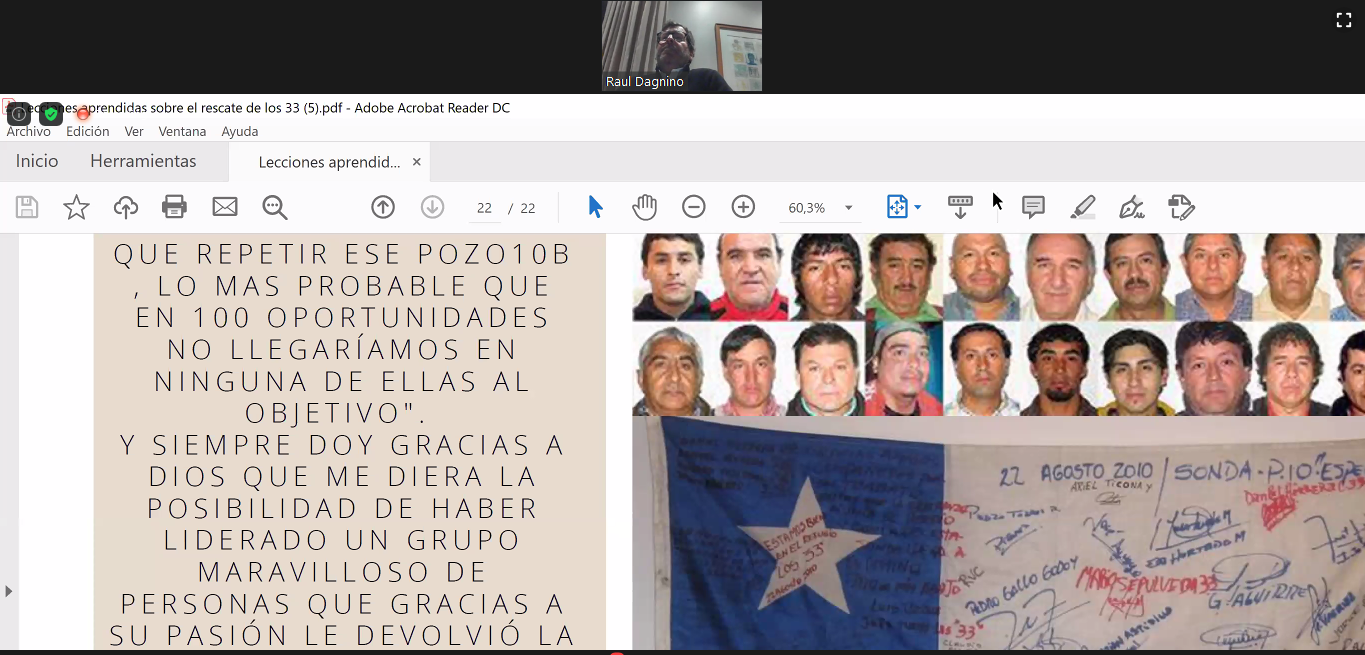Add a comment note icon
The height and width of the screenshot is (655, 1365).
[x=1033, y=207]
